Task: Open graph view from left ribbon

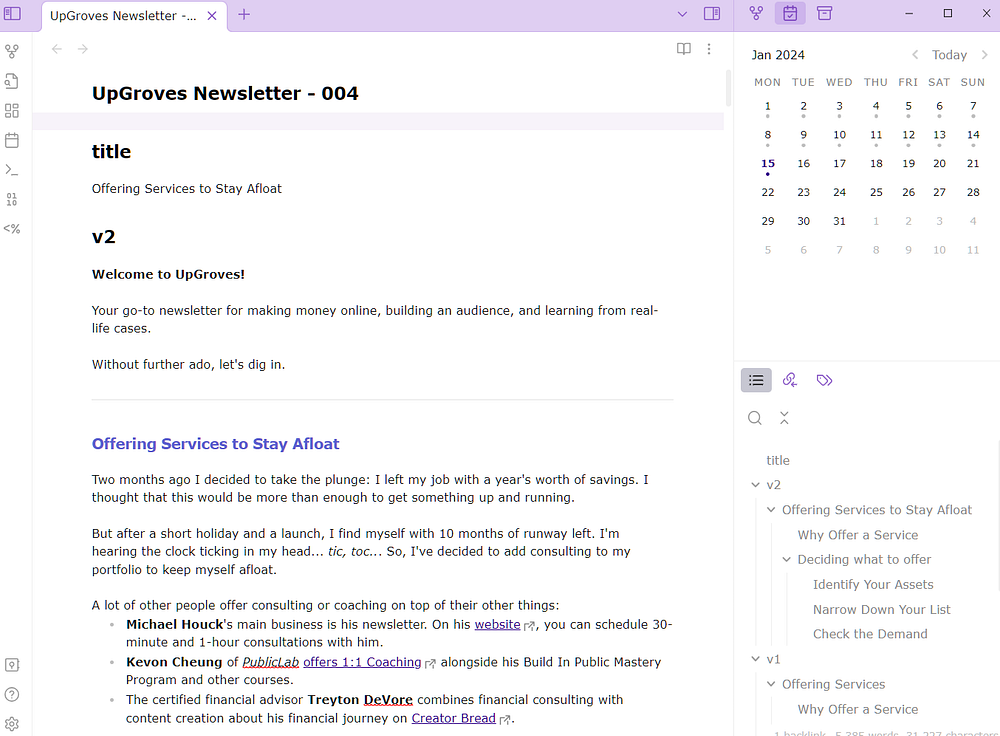Action: click(x=12, y=51)
